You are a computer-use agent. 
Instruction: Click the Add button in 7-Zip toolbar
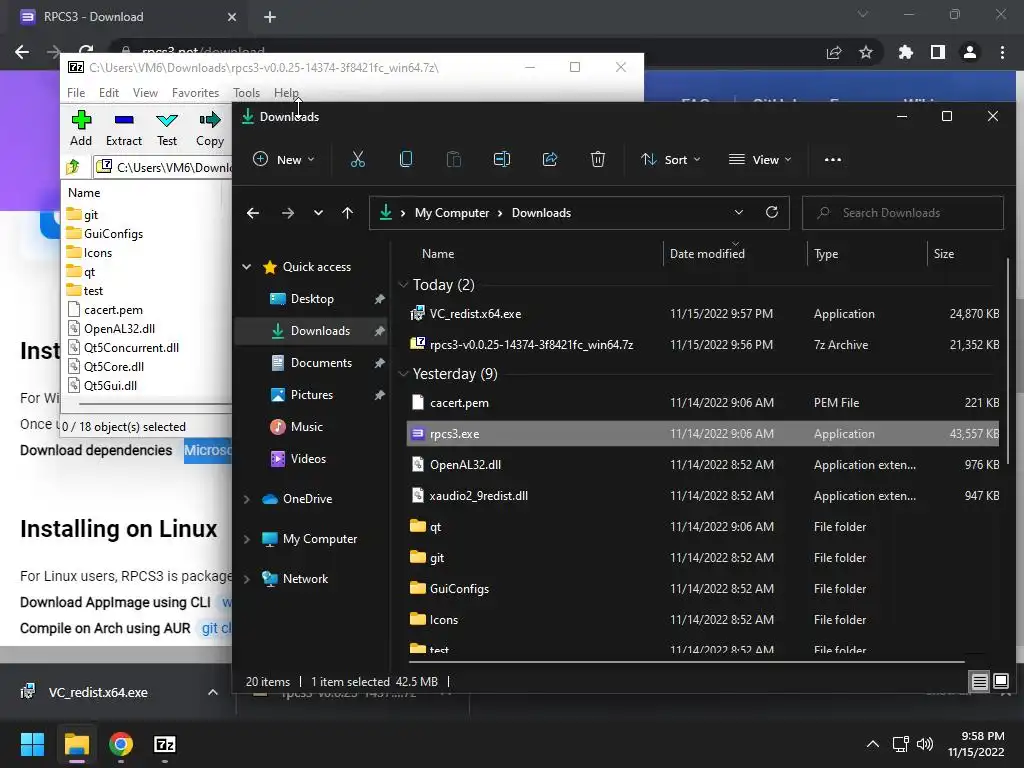(x=81, y=128)
